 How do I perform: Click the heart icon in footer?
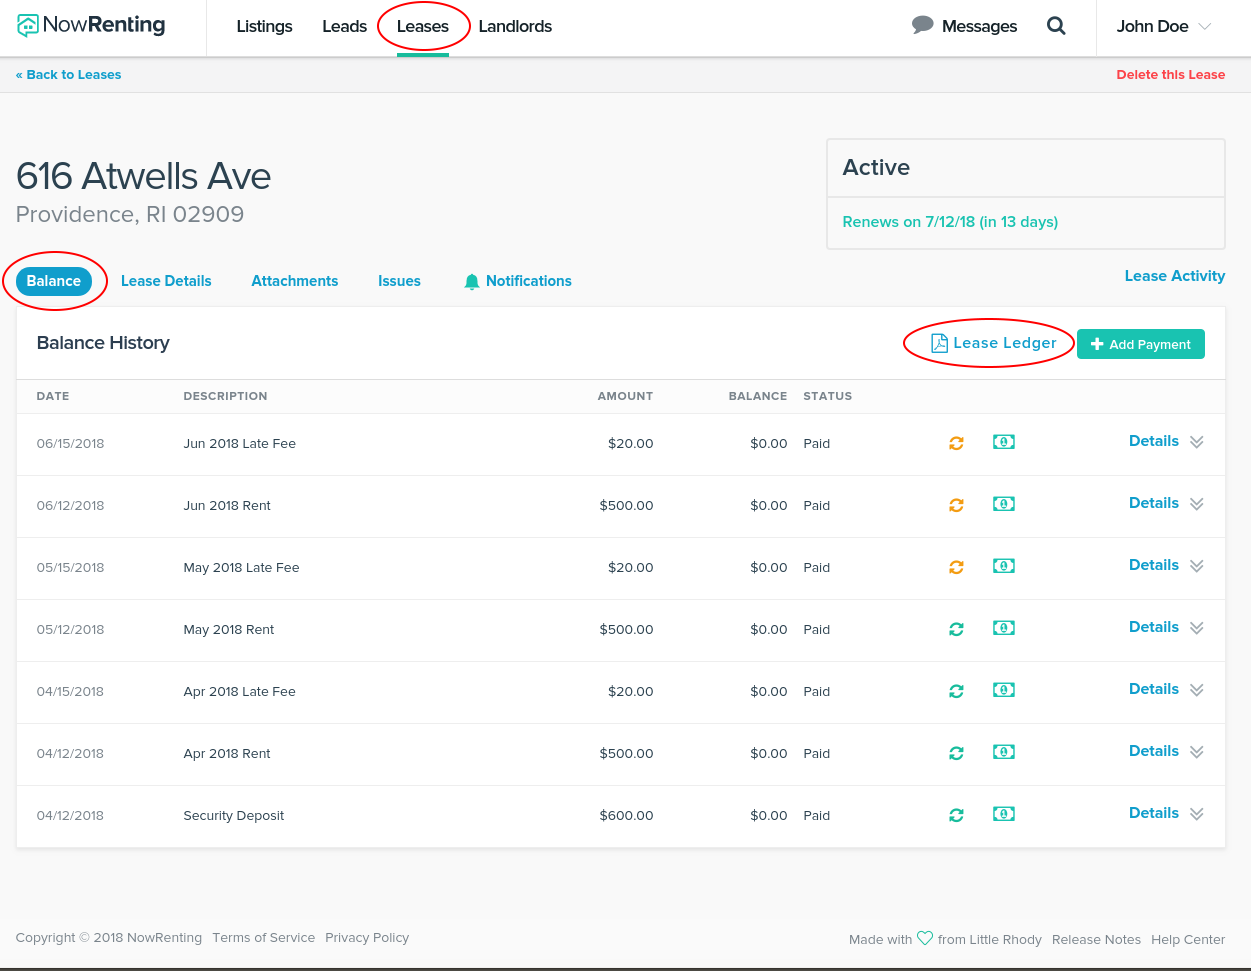pyautogui.click(x=925, y=938)
